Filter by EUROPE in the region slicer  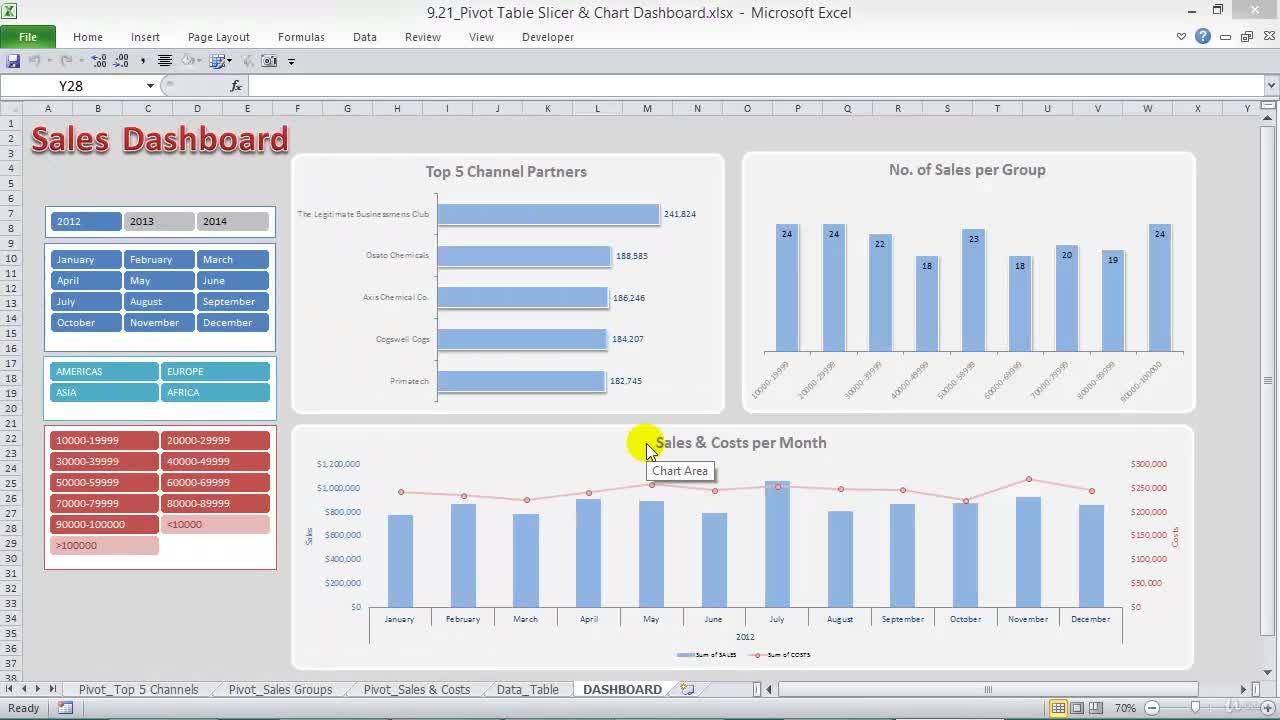point(215,371)
